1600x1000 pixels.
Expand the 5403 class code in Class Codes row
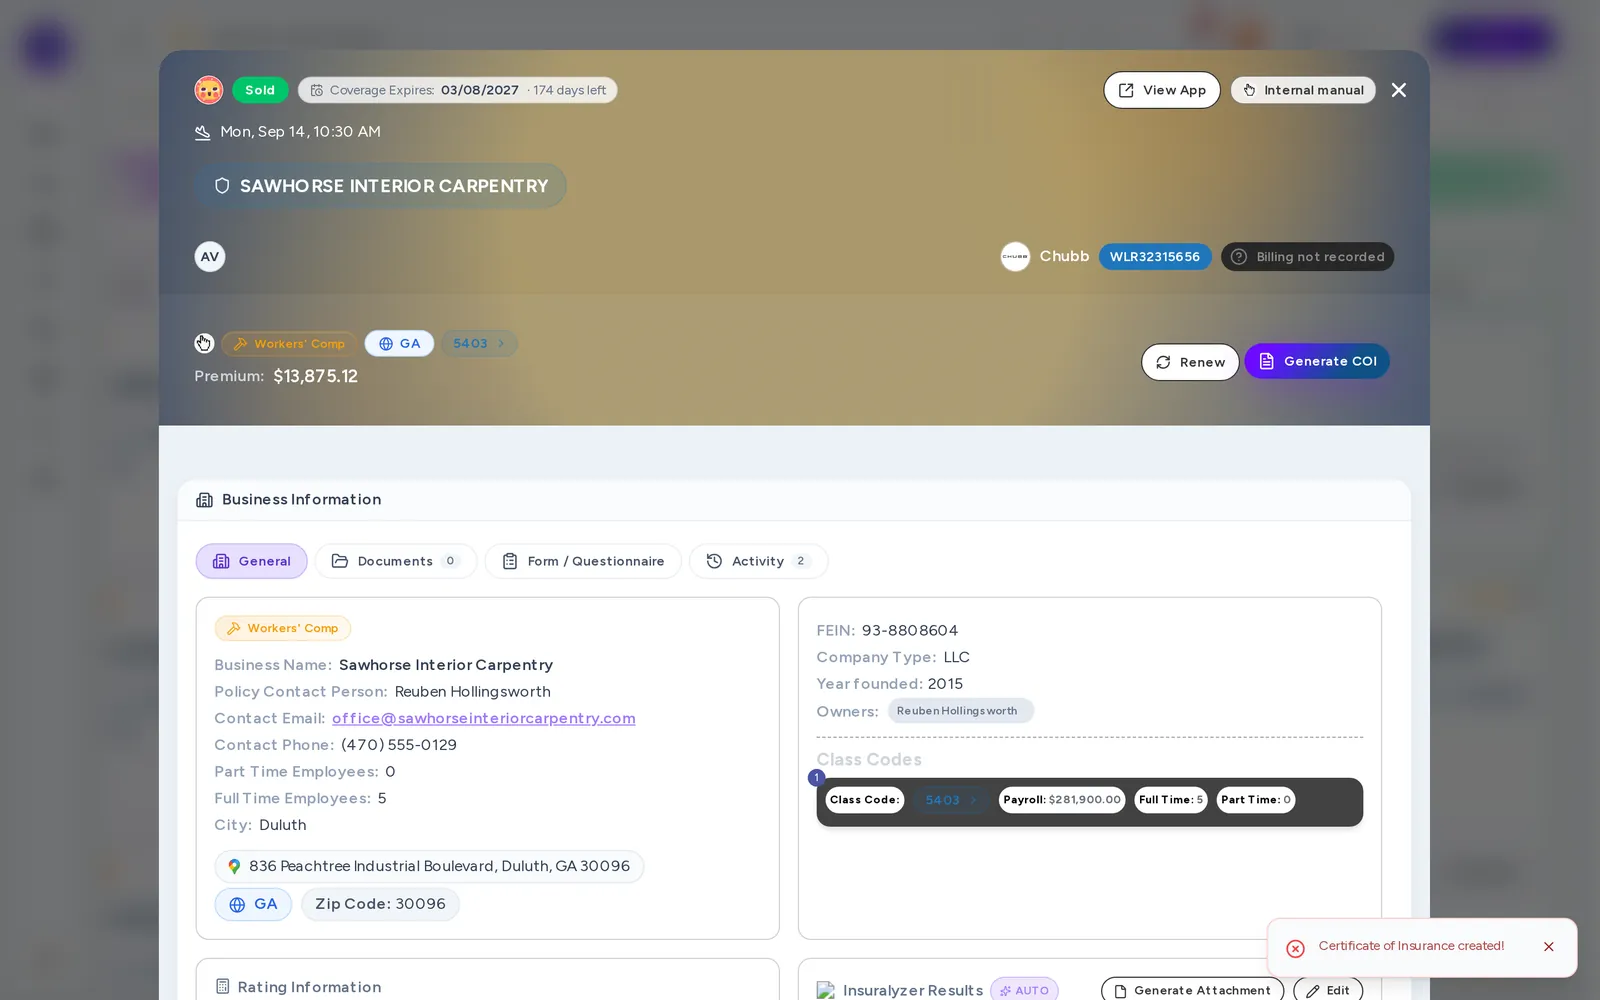(x=950, y=800)
